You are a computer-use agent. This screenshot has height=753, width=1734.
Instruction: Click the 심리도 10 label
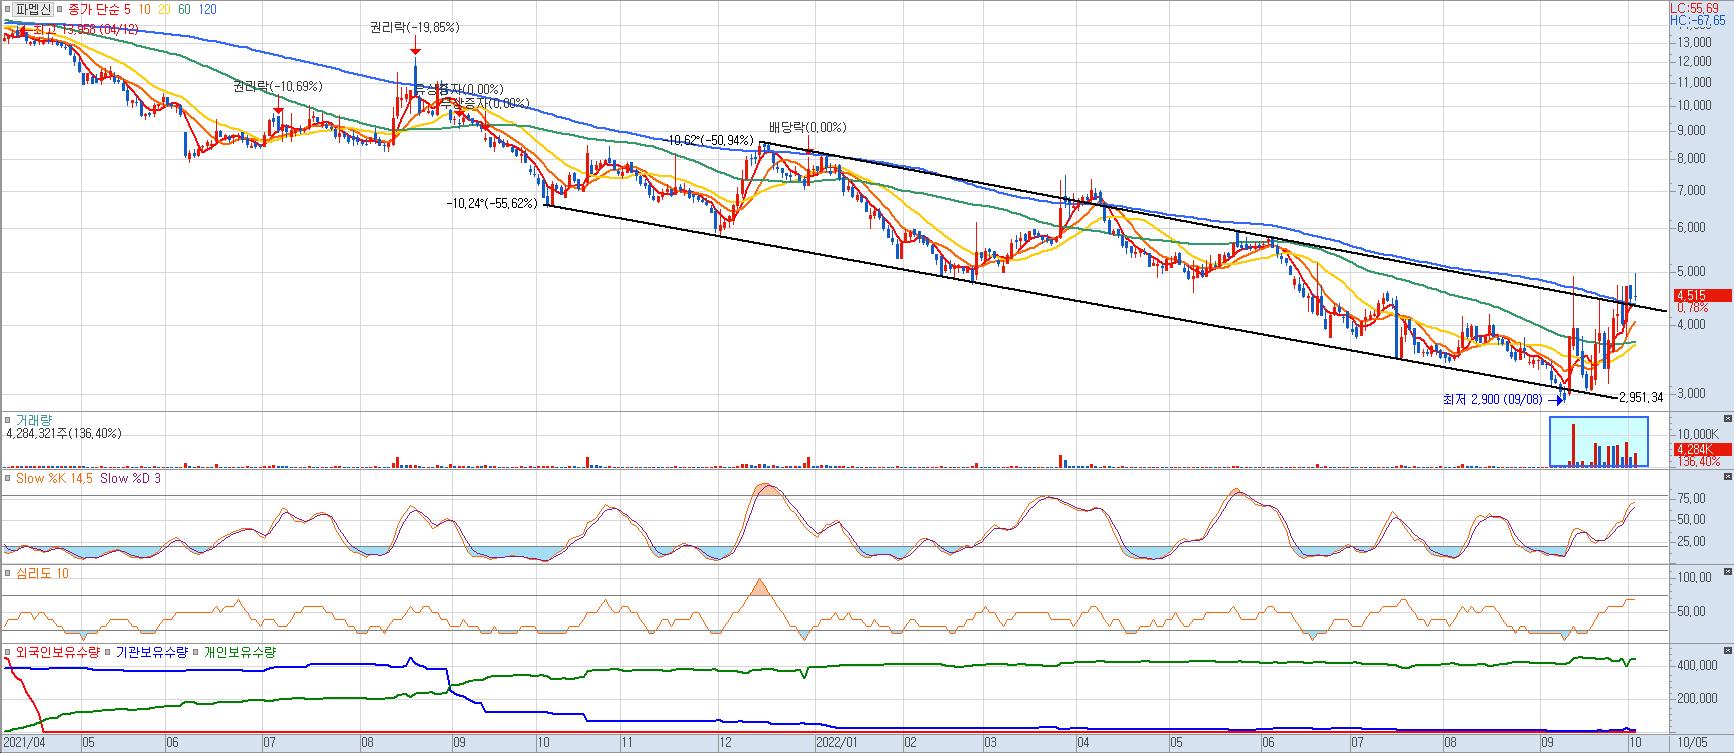[42, 574]
